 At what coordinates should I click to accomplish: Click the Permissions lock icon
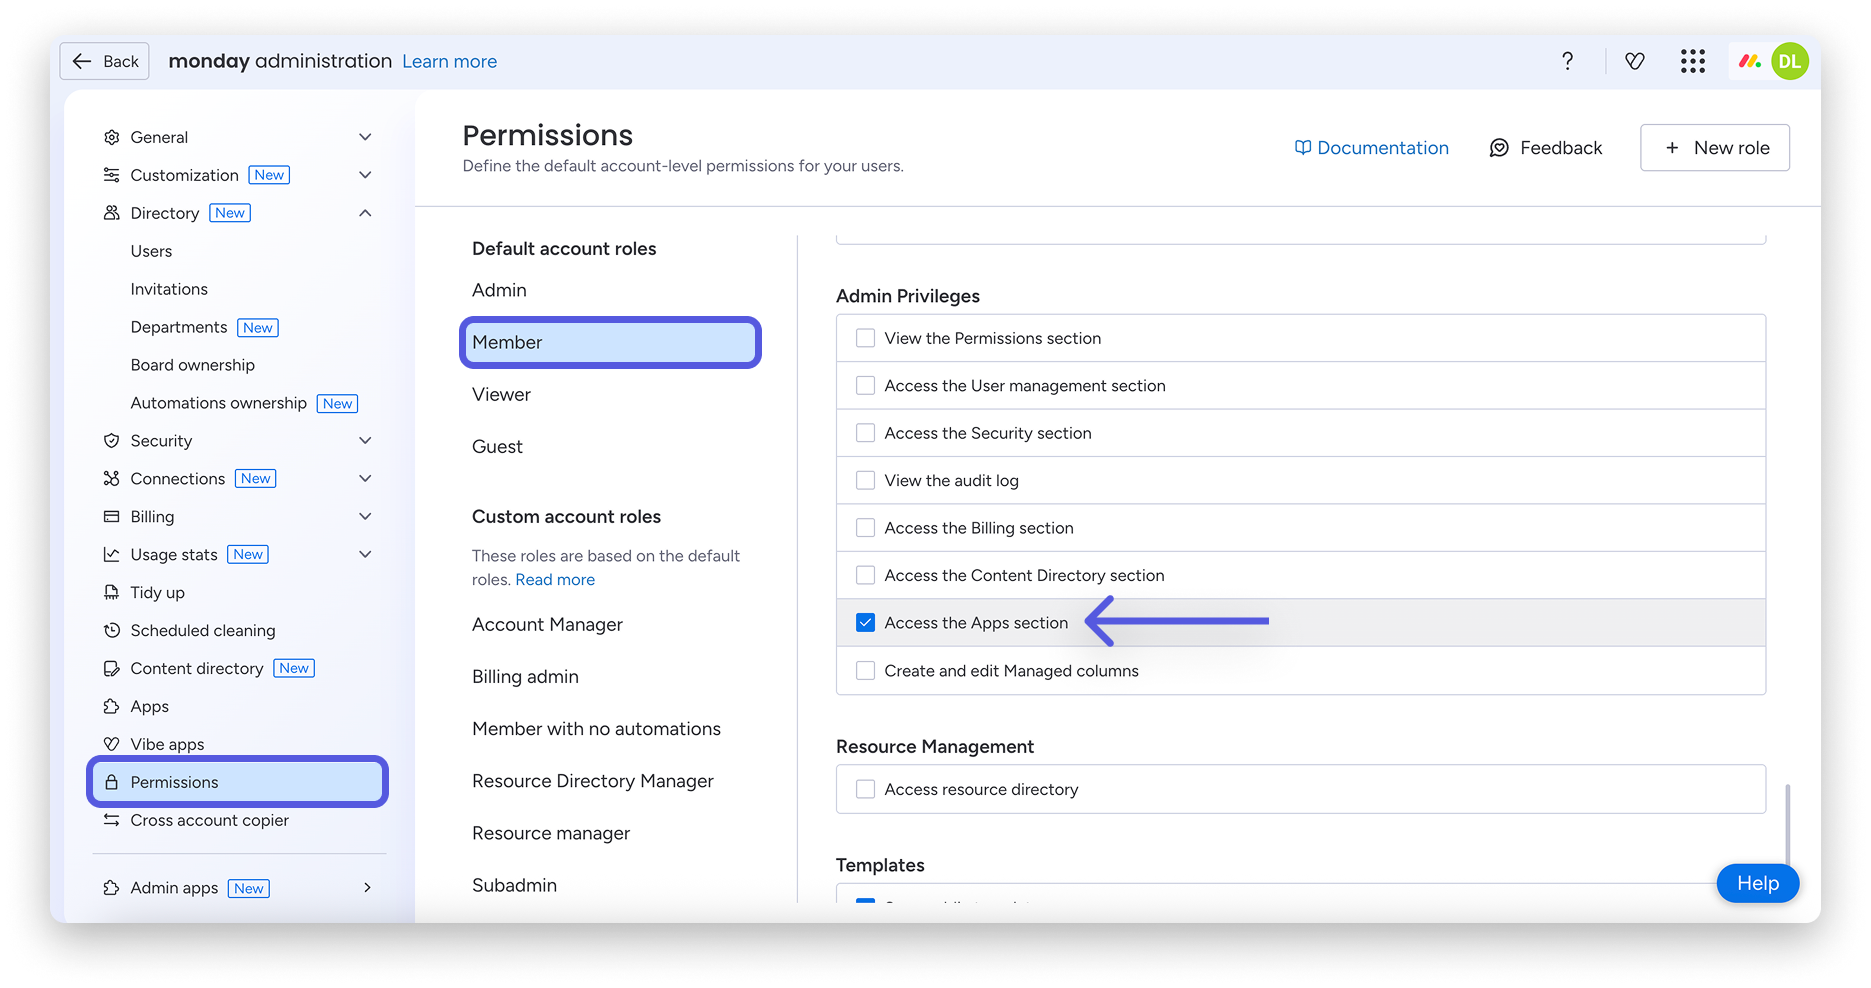coord(112,783)
